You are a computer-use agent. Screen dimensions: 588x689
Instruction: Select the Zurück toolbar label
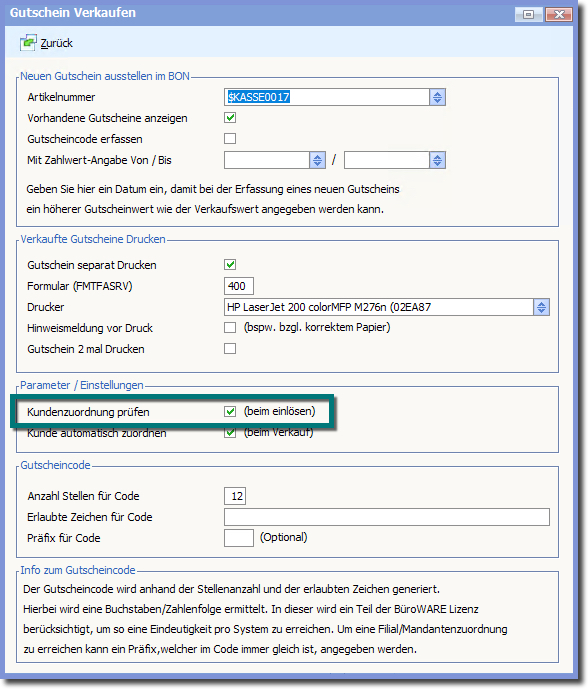[x=56, y=43]
